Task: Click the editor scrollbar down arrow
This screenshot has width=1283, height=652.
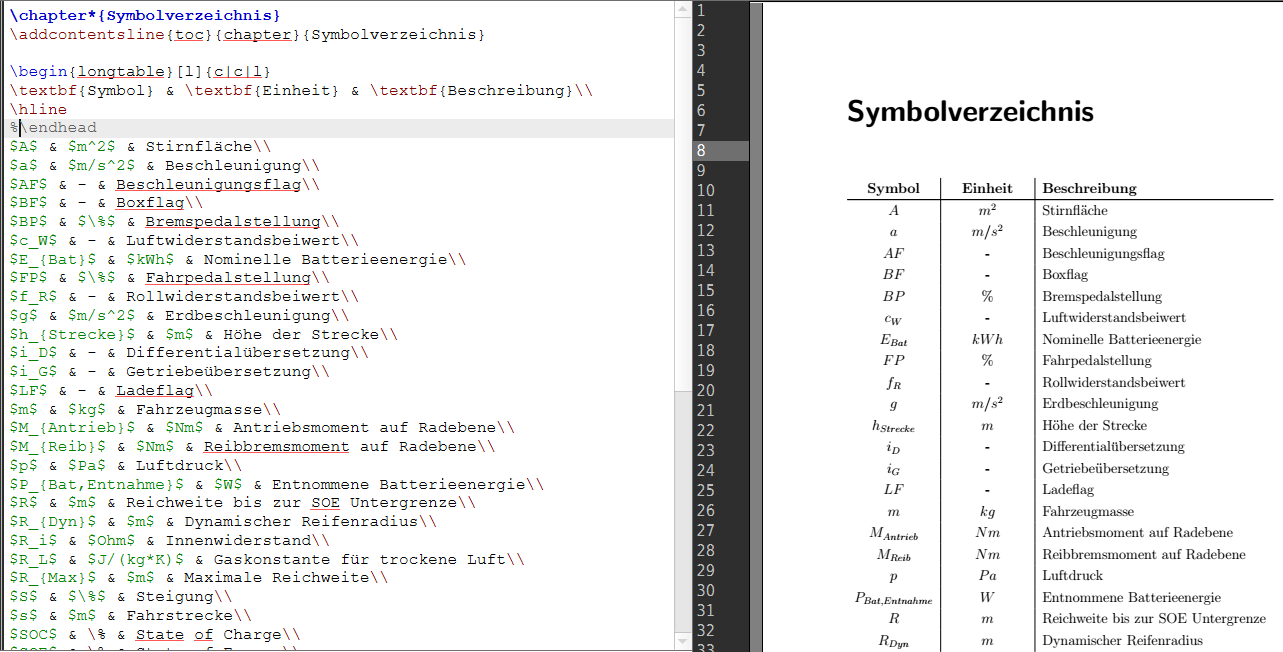Action: (683, 643)
